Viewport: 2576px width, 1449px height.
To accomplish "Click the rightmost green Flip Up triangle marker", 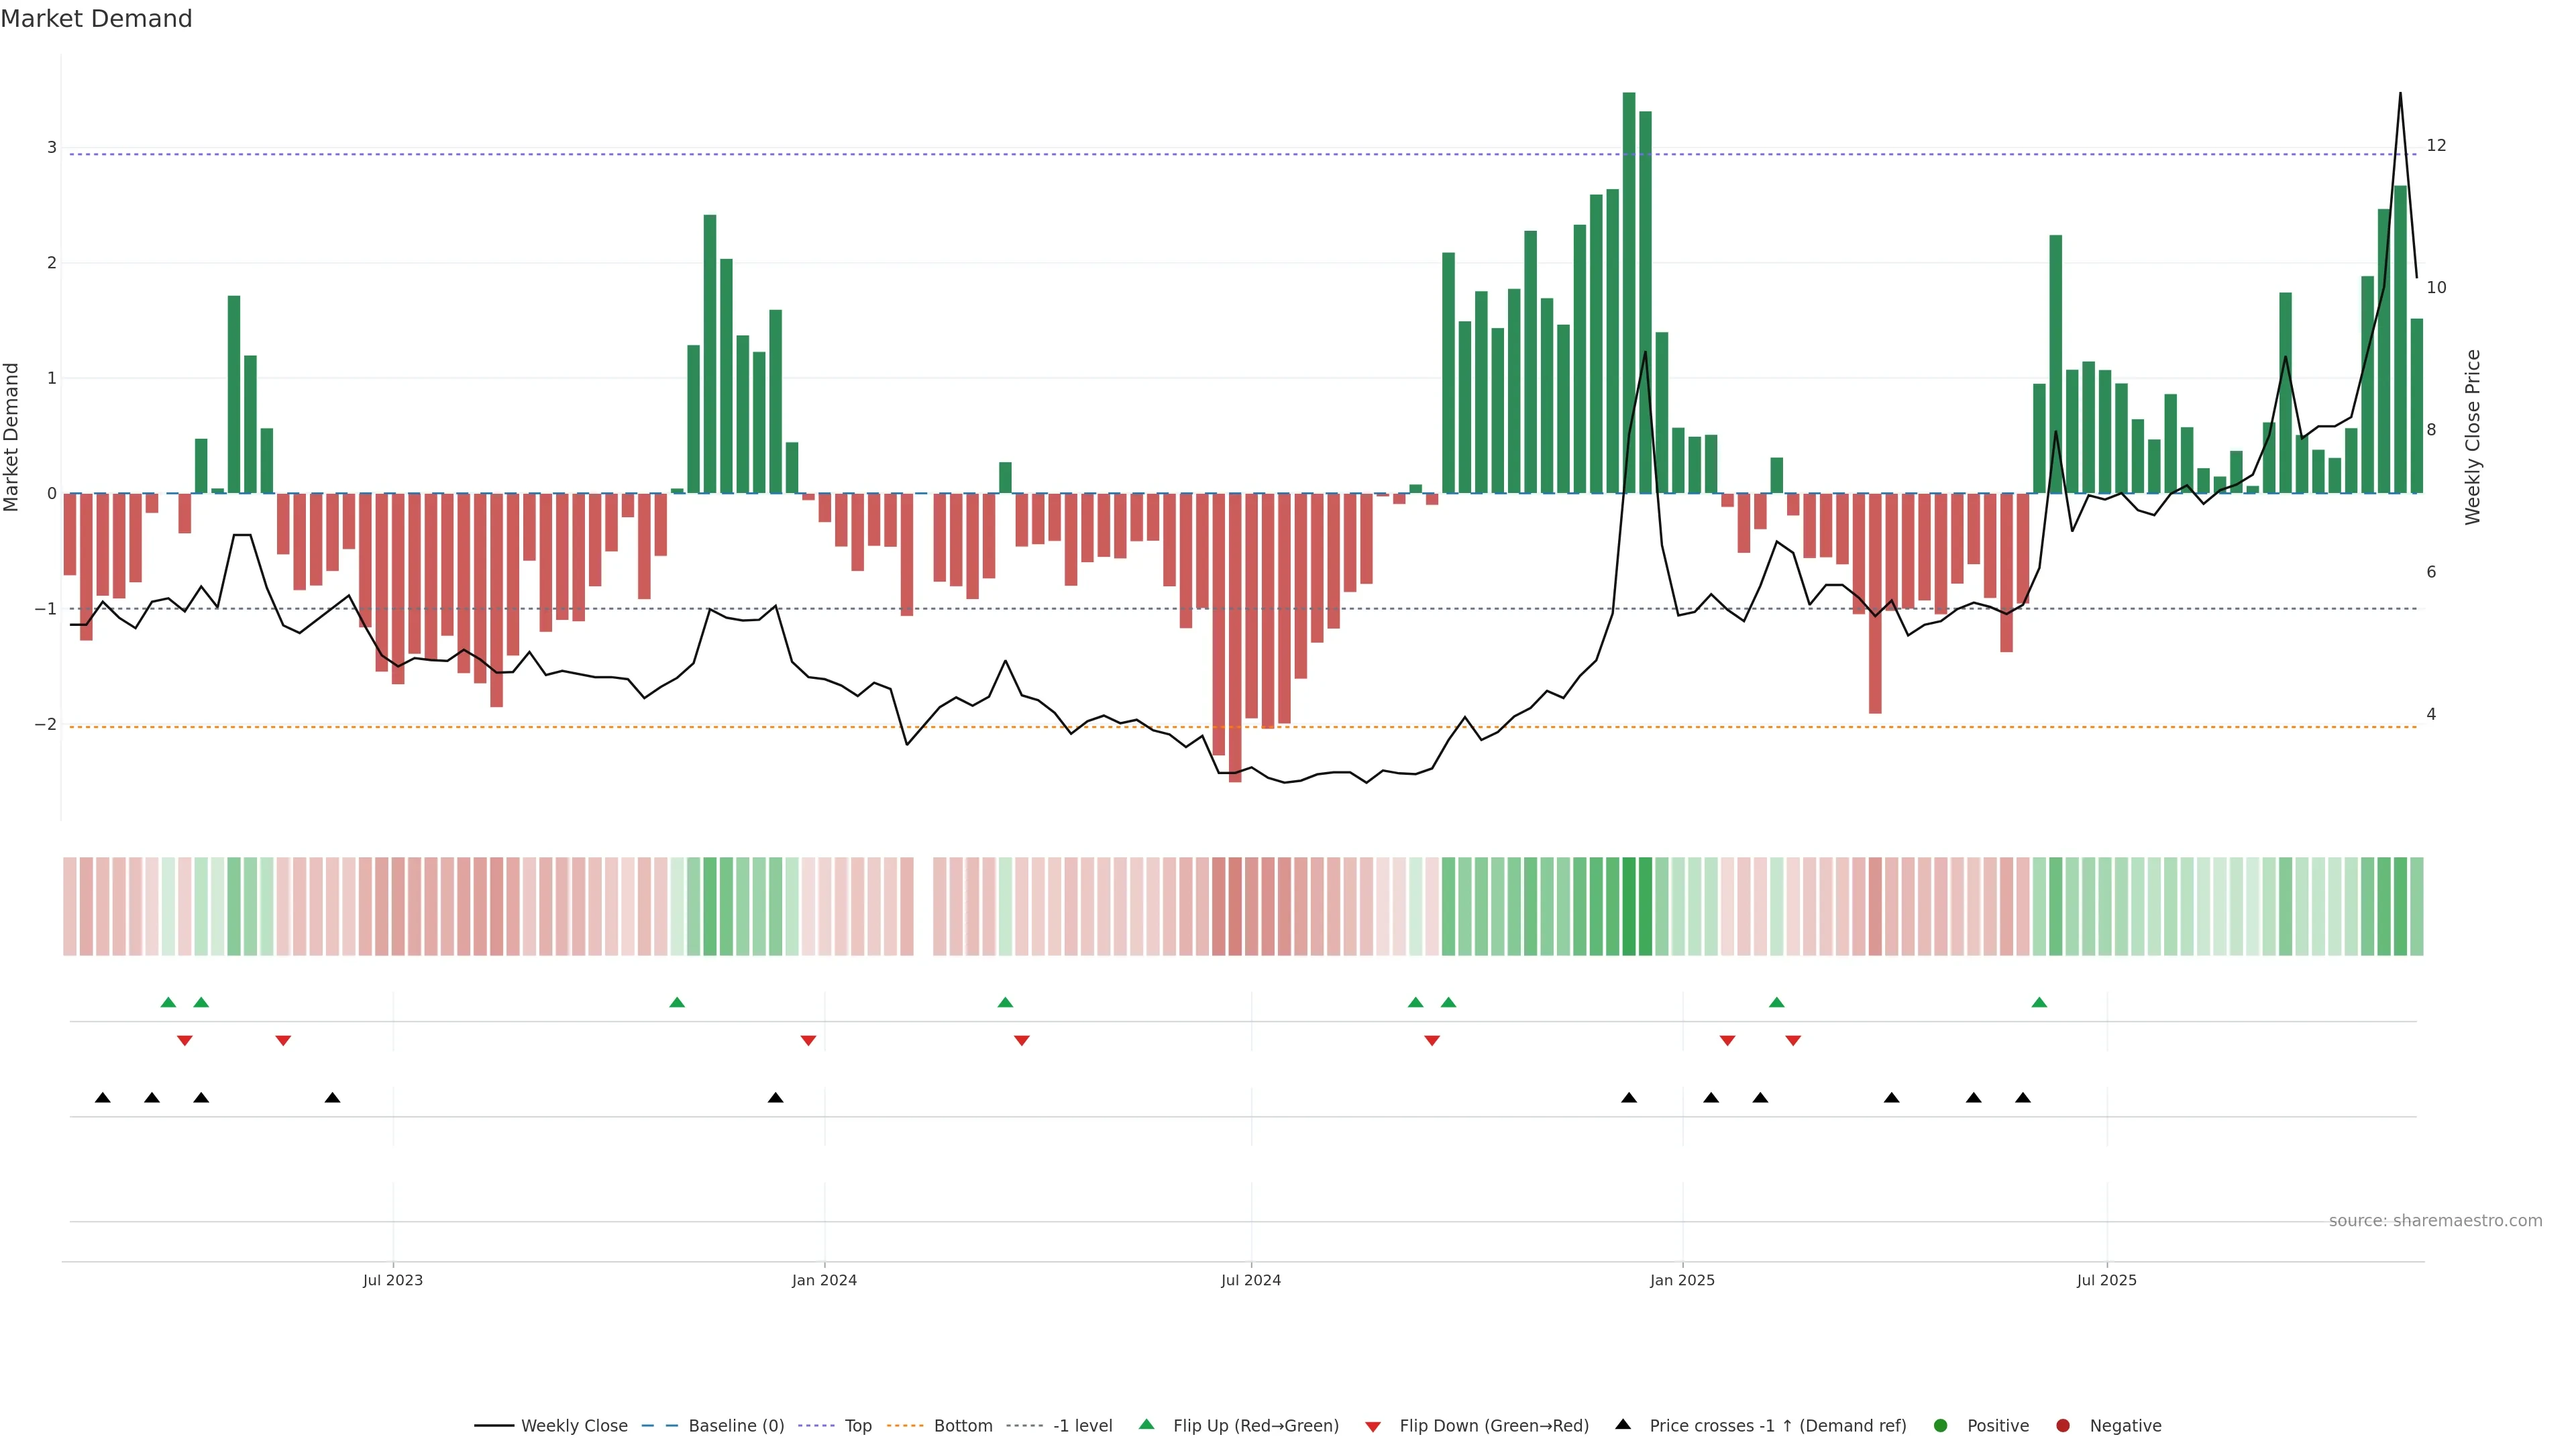I will point(2039,1002).
